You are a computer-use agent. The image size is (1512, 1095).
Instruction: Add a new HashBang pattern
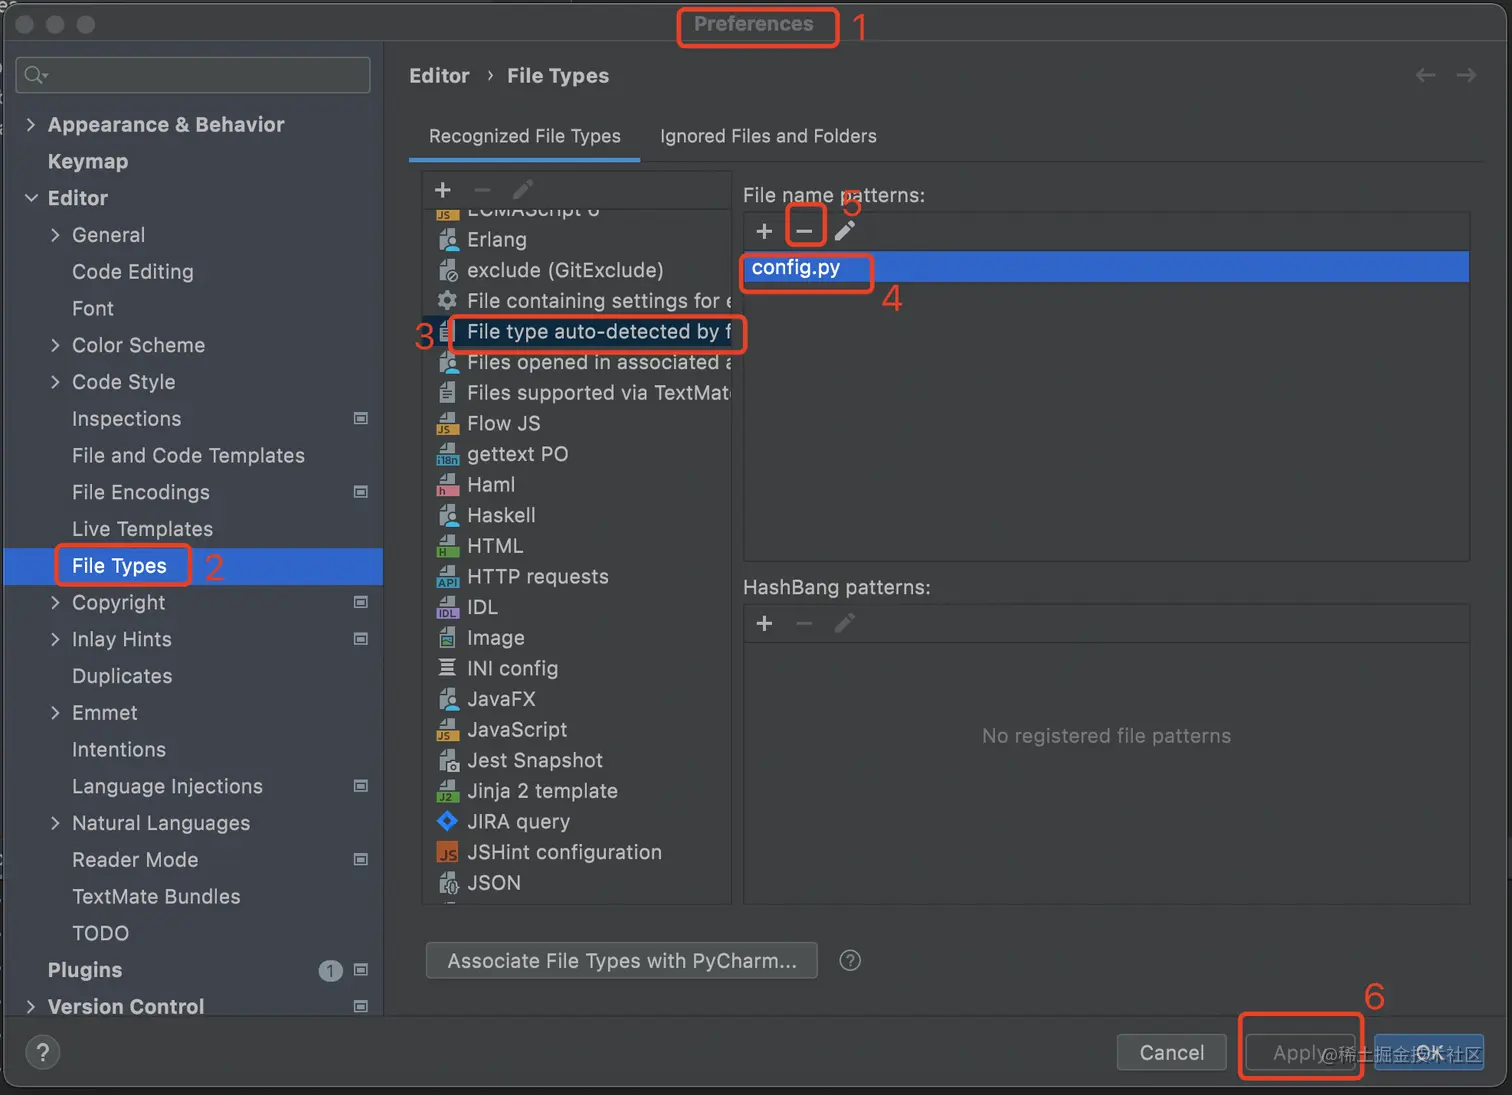click(x=764, y=623)
